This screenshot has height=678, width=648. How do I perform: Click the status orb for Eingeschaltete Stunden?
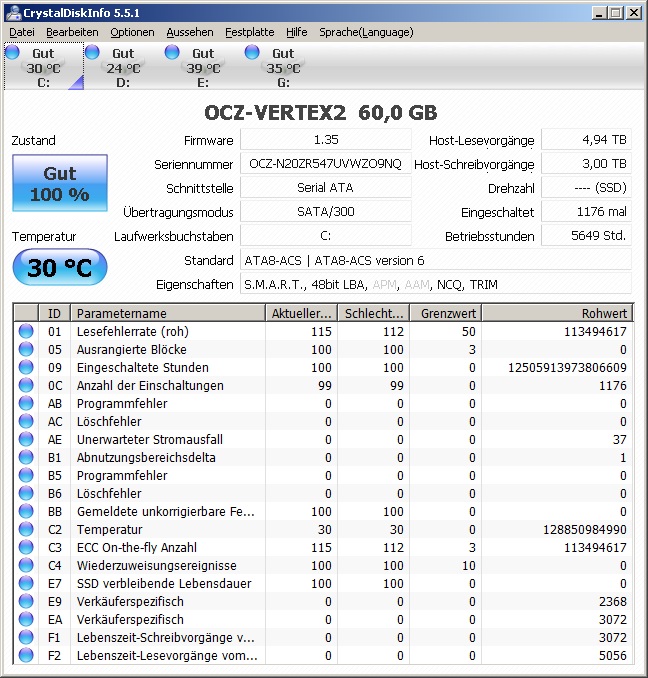[x=26, y=368]
